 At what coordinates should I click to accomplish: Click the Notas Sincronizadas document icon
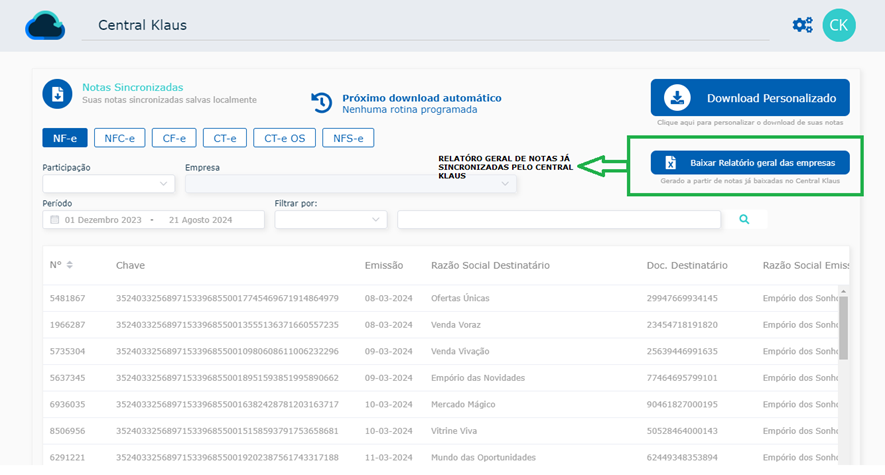point(57,94)
